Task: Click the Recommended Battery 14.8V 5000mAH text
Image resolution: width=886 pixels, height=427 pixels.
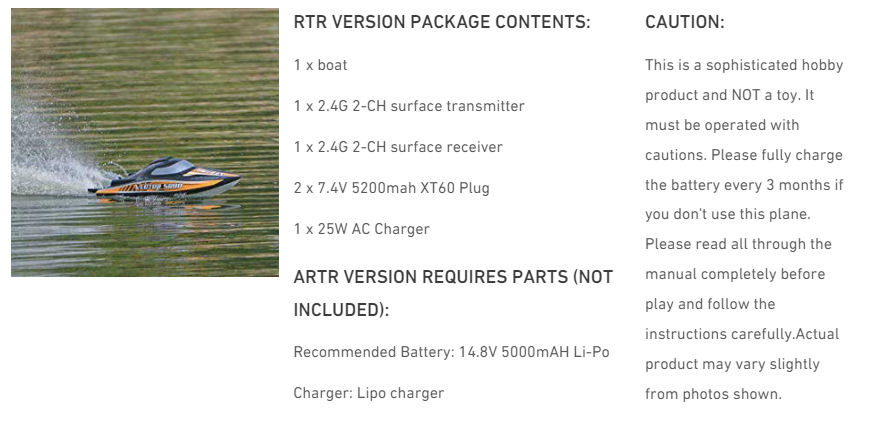Action: [x=451, y=352]
